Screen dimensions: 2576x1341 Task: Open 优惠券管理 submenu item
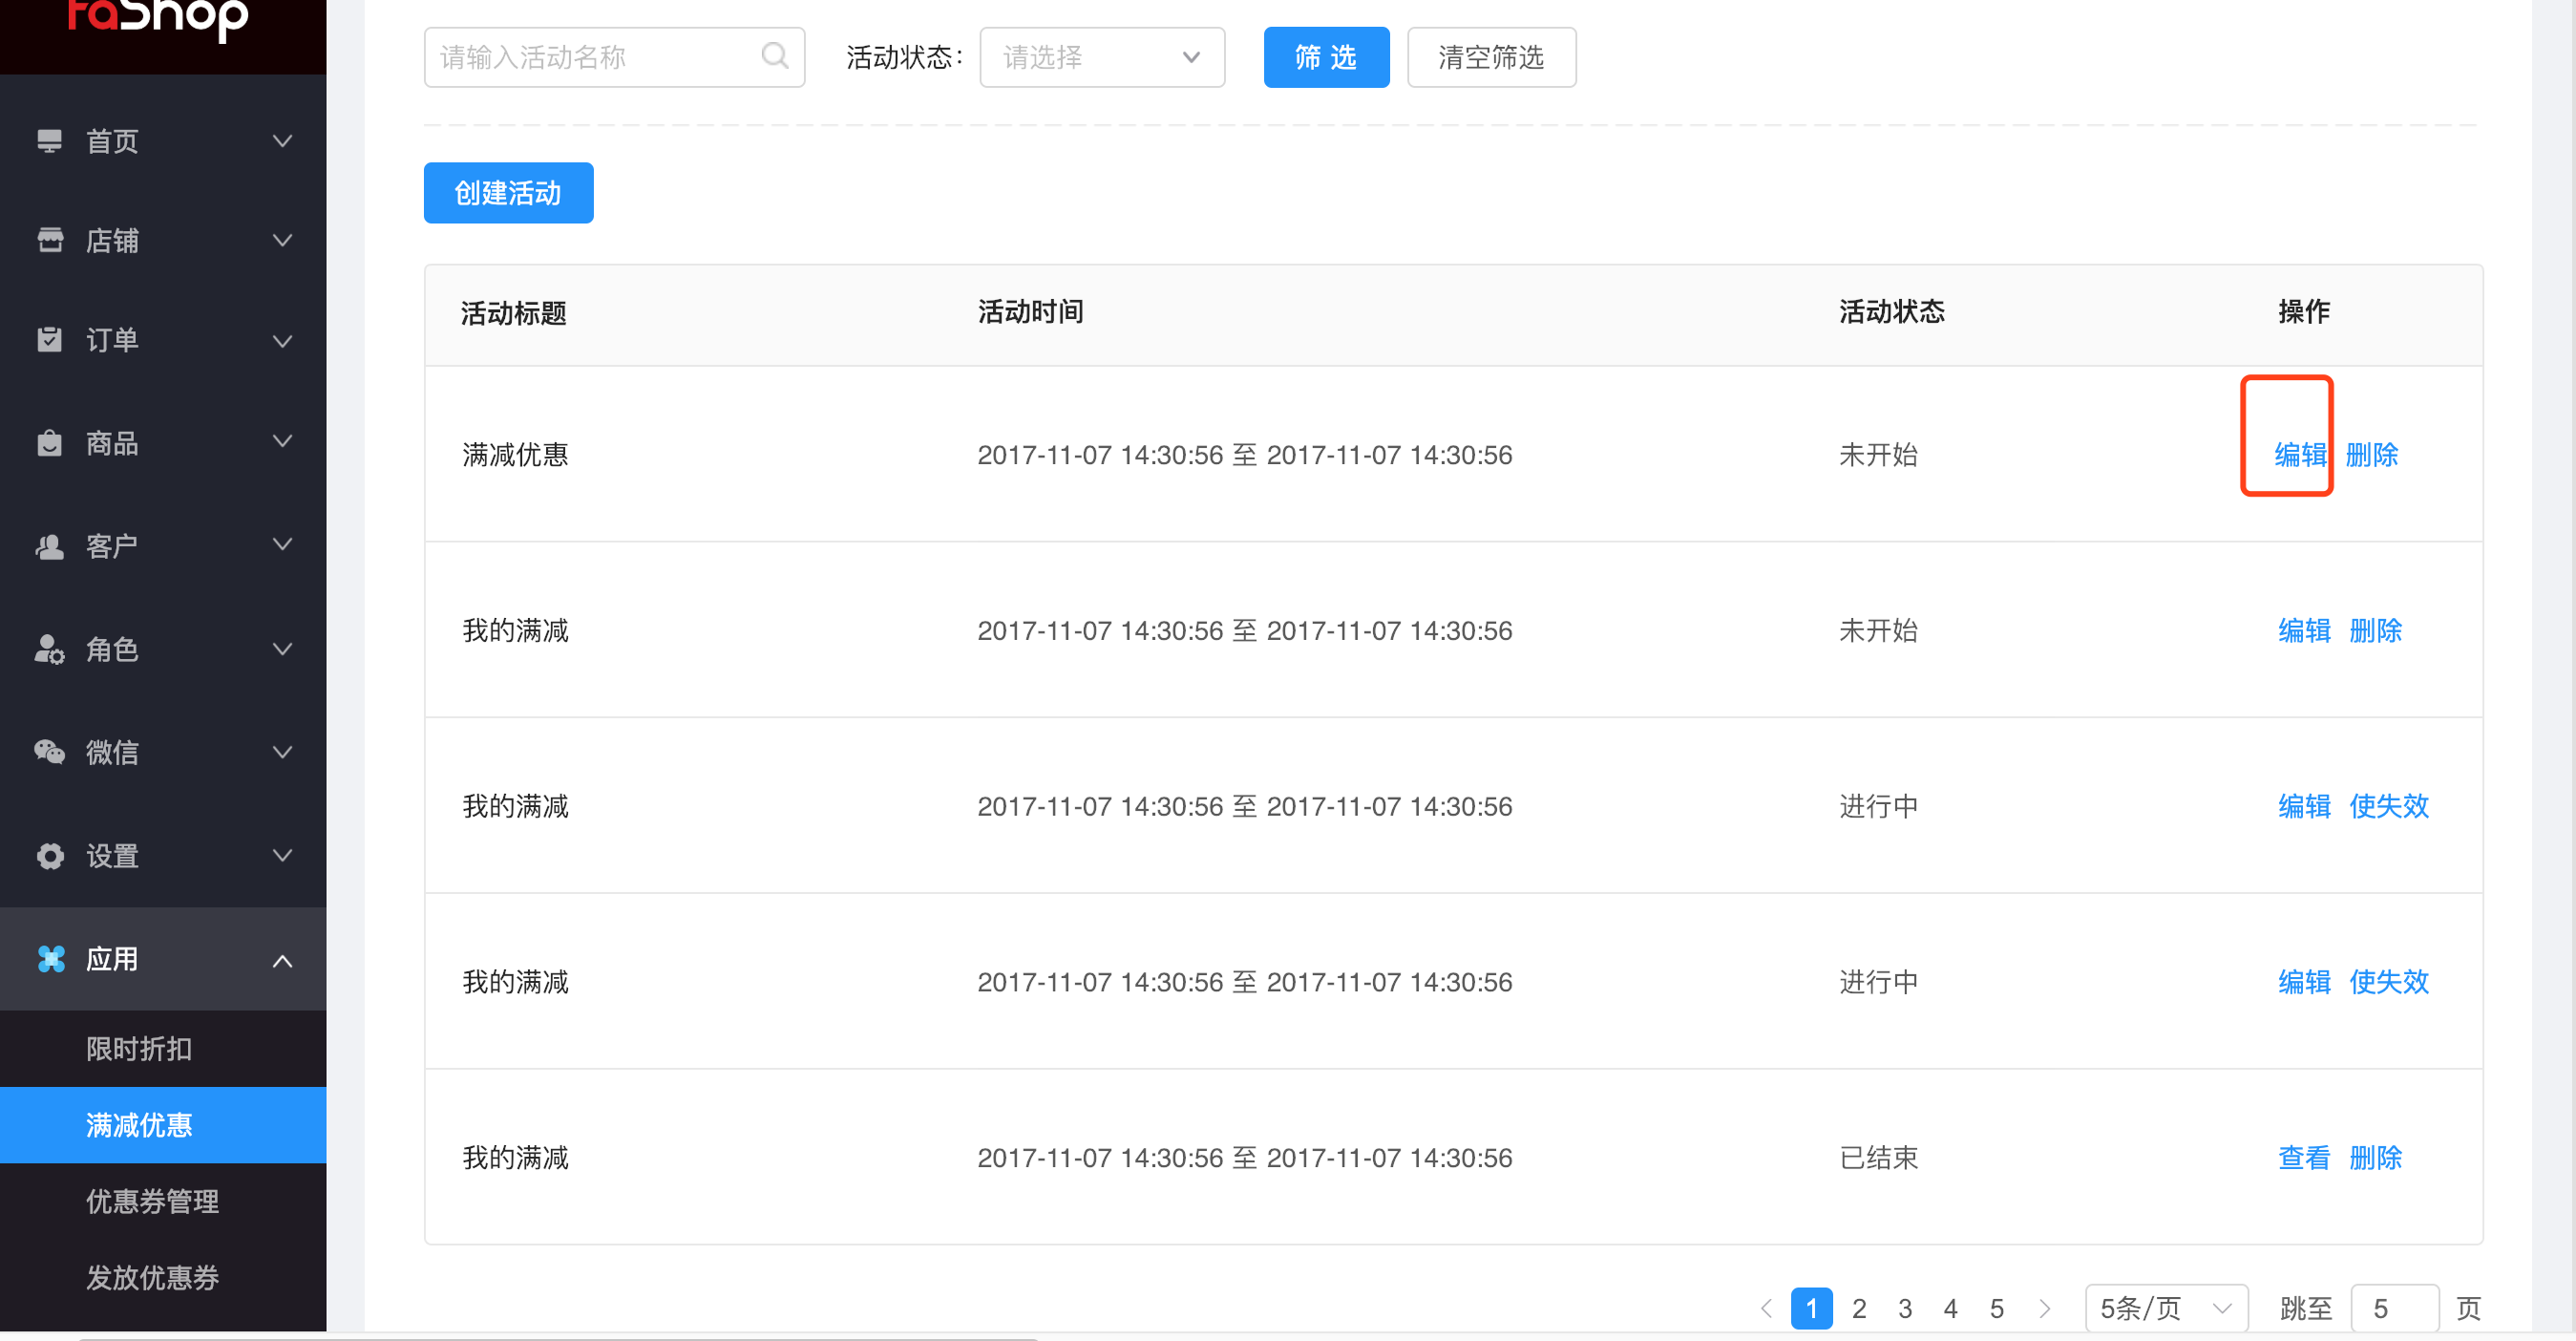pyautogui.click(x=152, y=1201)
